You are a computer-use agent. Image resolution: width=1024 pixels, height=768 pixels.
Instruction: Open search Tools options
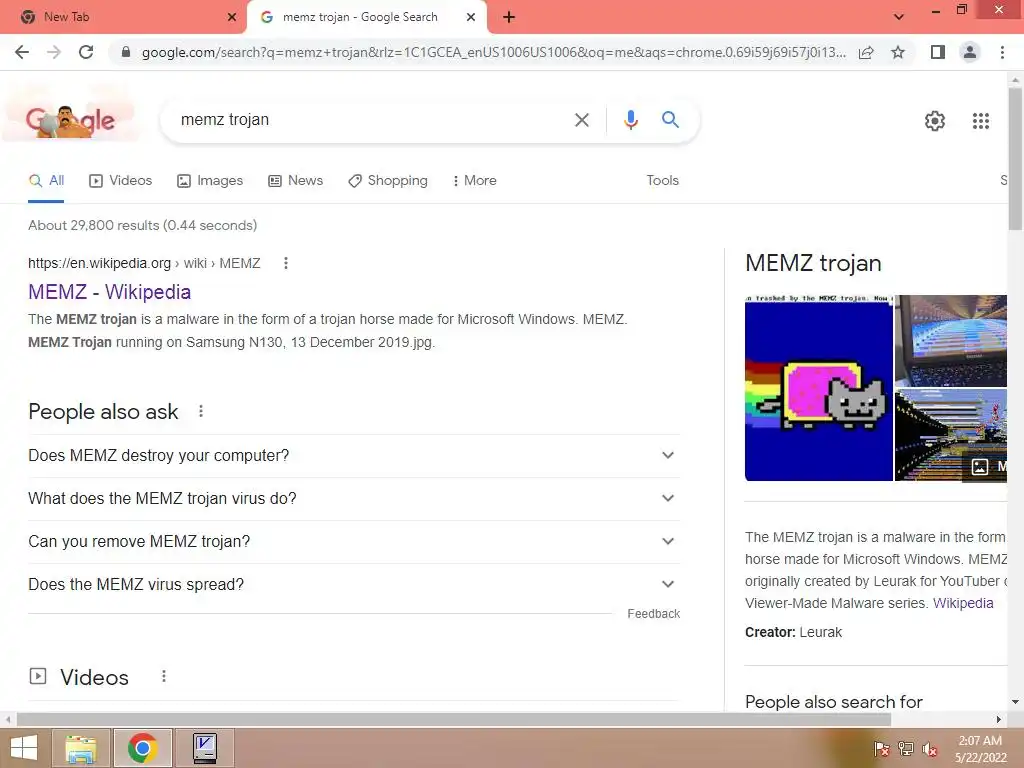tap(662, 180)
